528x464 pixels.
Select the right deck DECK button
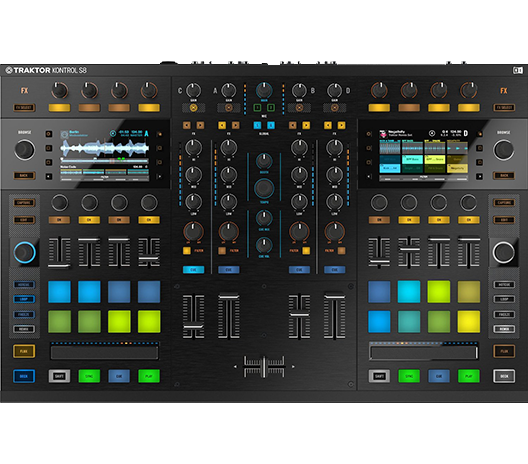click(504, 376)
